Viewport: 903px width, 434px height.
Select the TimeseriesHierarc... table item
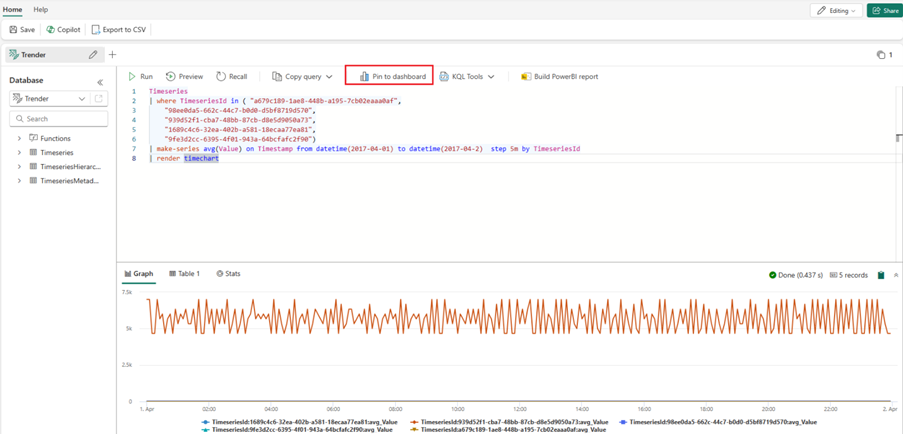coord(64,166)
